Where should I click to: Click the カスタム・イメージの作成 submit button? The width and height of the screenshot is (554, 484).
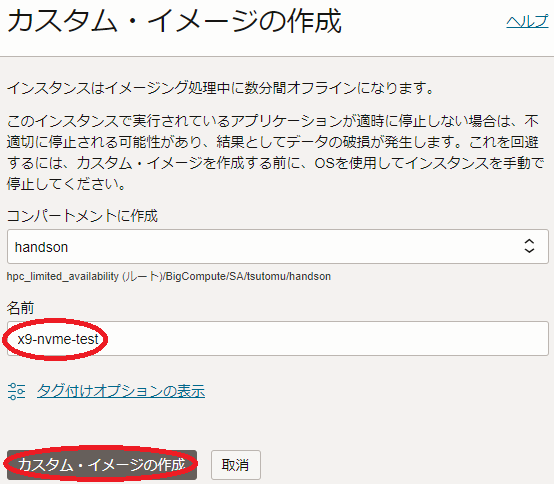click(102, 465)
